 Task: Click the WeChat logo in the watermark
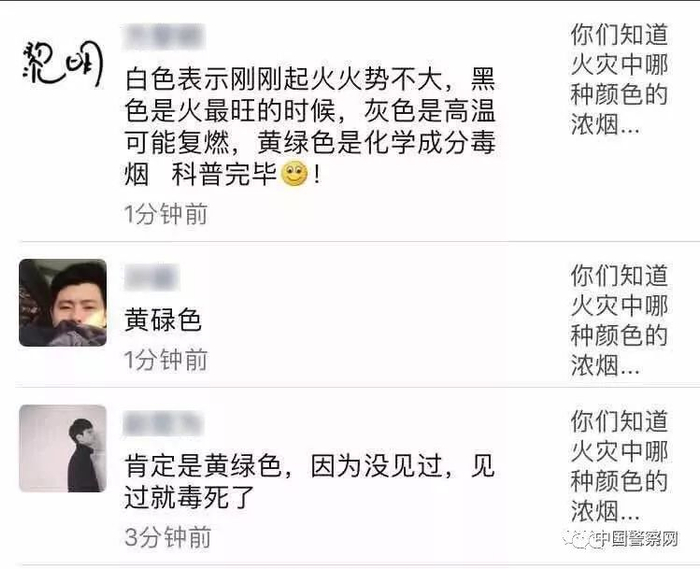point(579,539)
